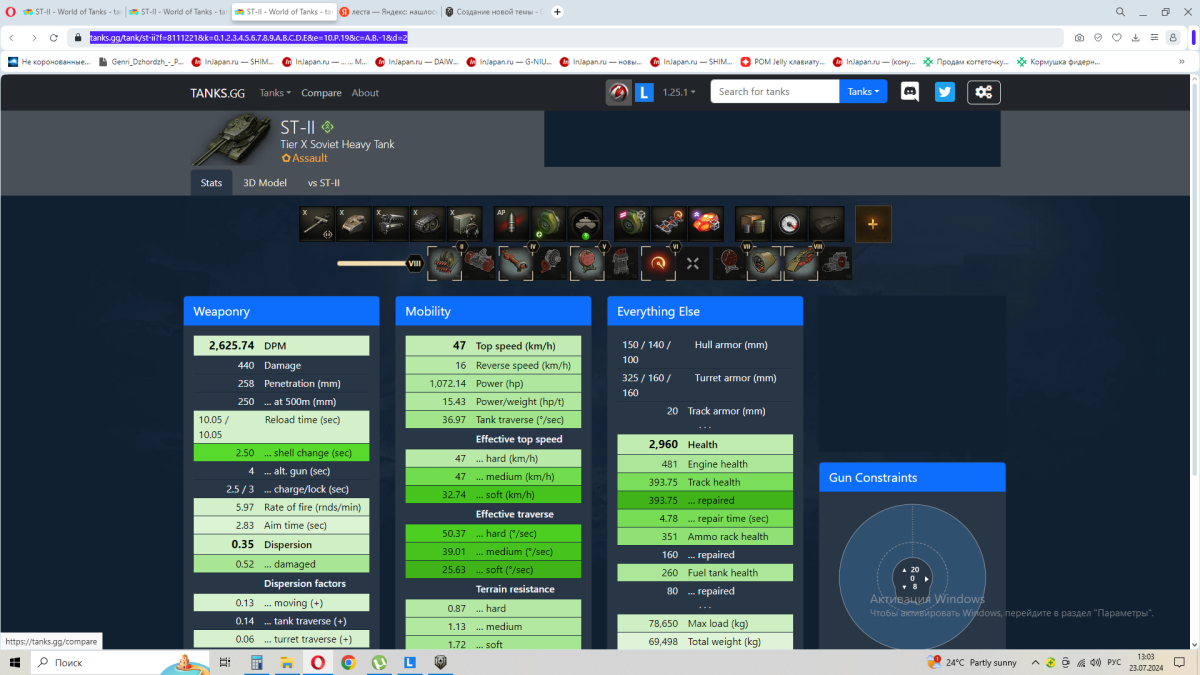Toggle left field modification at level IV

pos(515,263)
